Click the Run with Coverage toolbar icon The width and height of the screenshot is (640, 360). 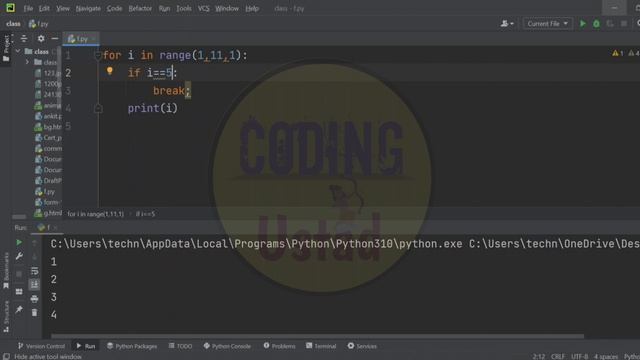tap(610, 24)
